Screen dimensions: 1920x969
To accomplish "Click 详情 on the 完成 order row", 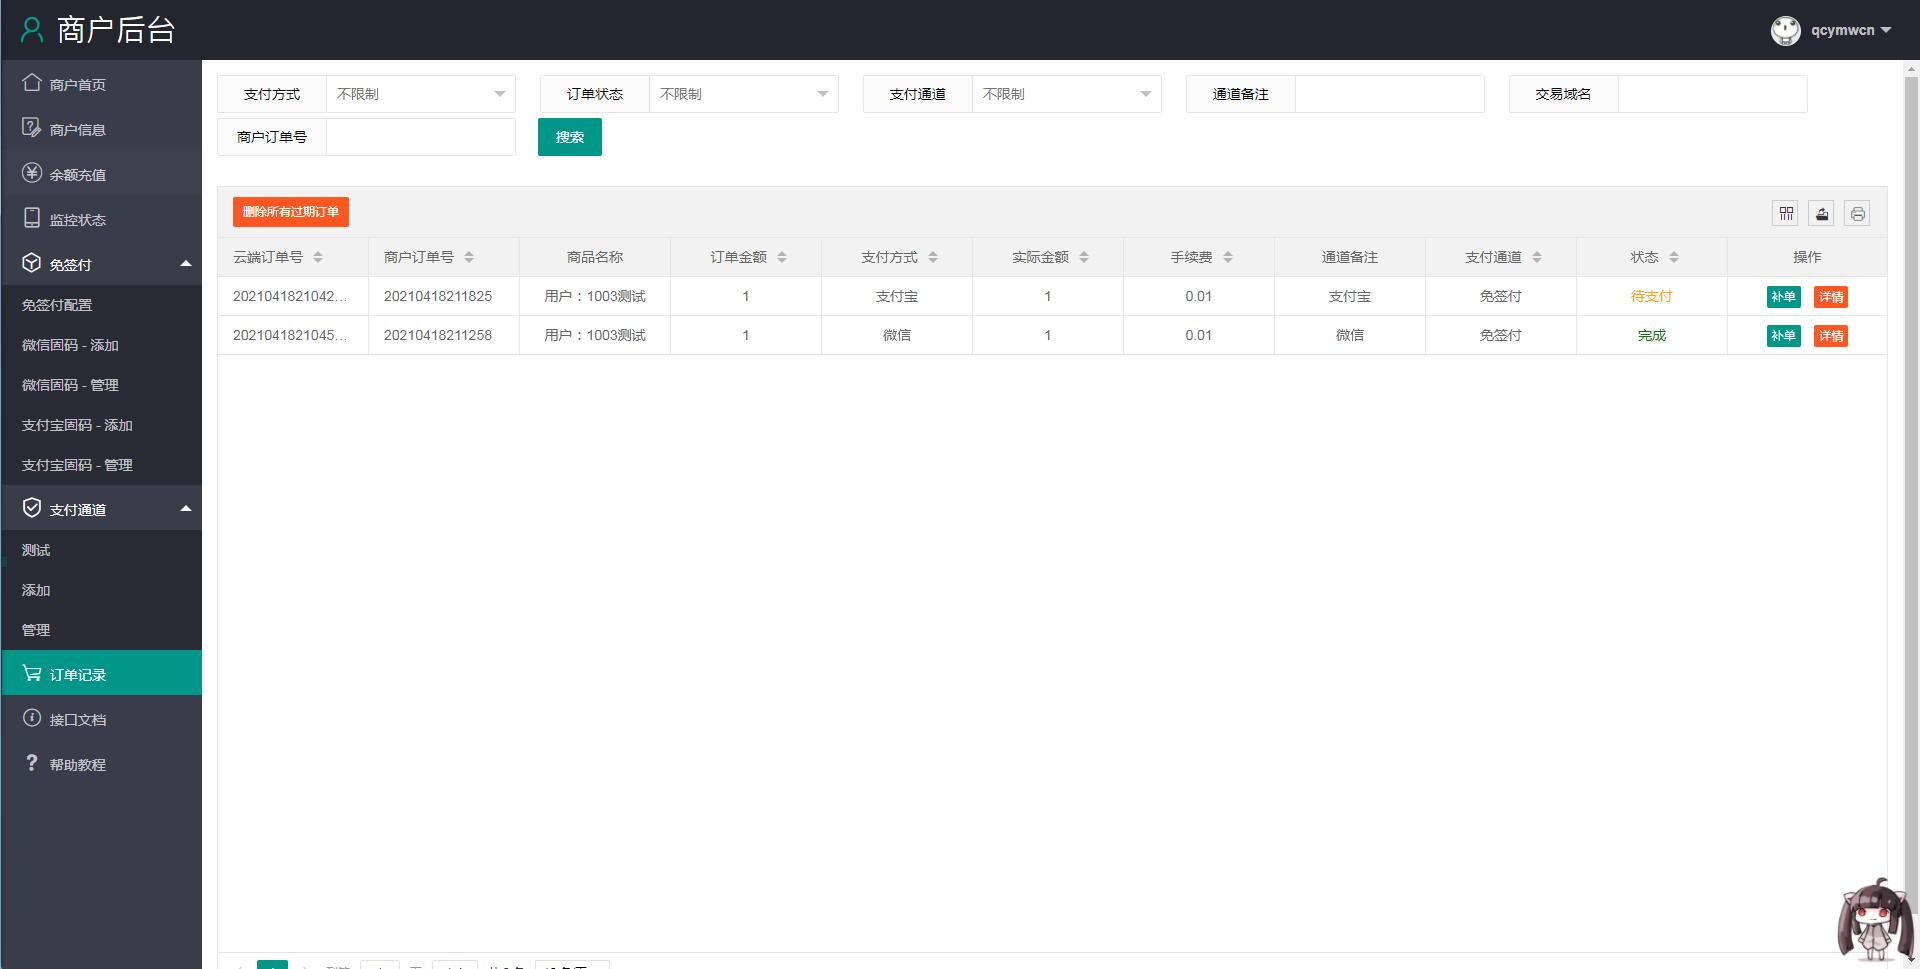I will point(1832,336).
